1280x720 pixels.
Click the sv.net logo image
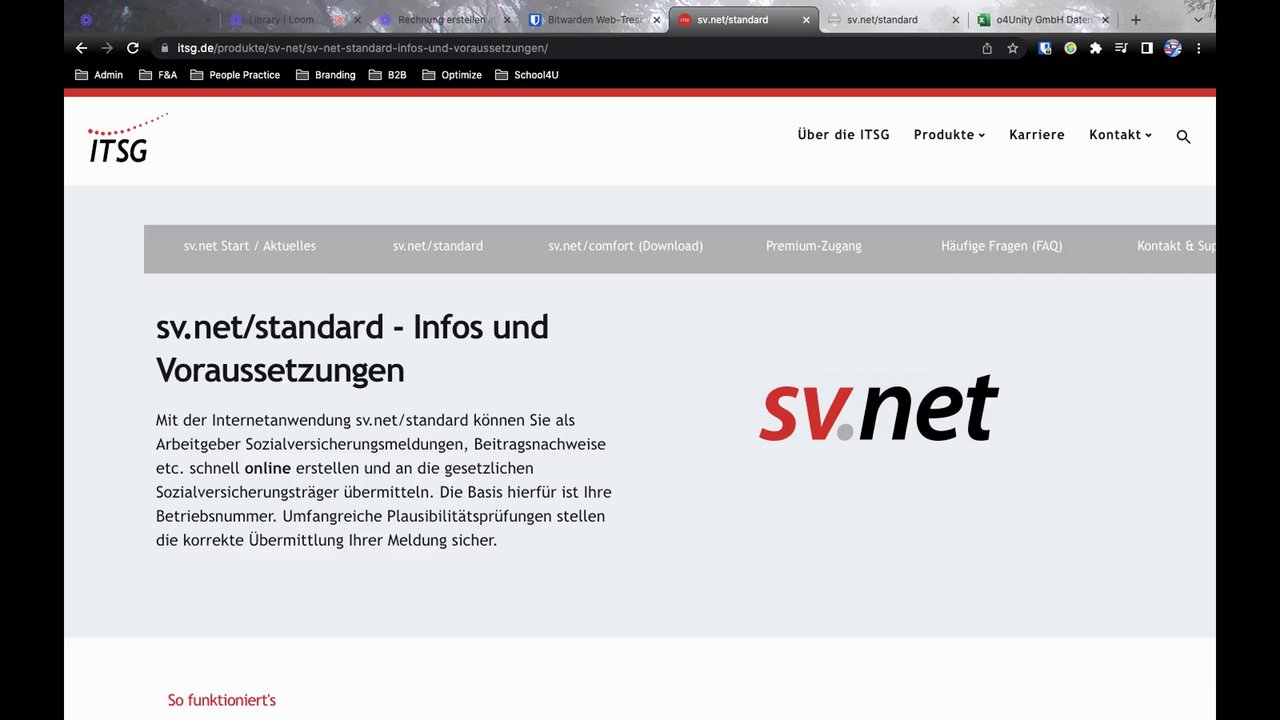(x=879, y=408)
